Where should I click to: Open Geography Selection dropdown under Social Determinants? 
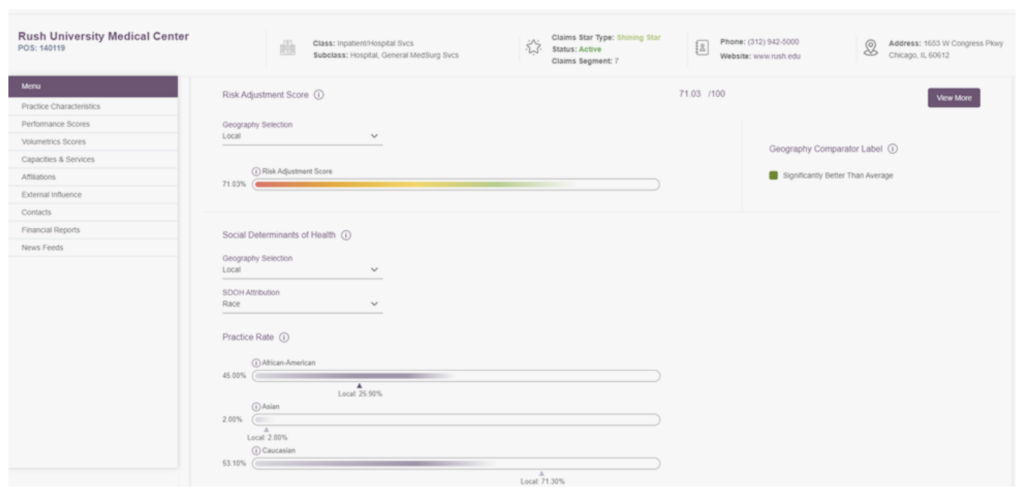301,269
